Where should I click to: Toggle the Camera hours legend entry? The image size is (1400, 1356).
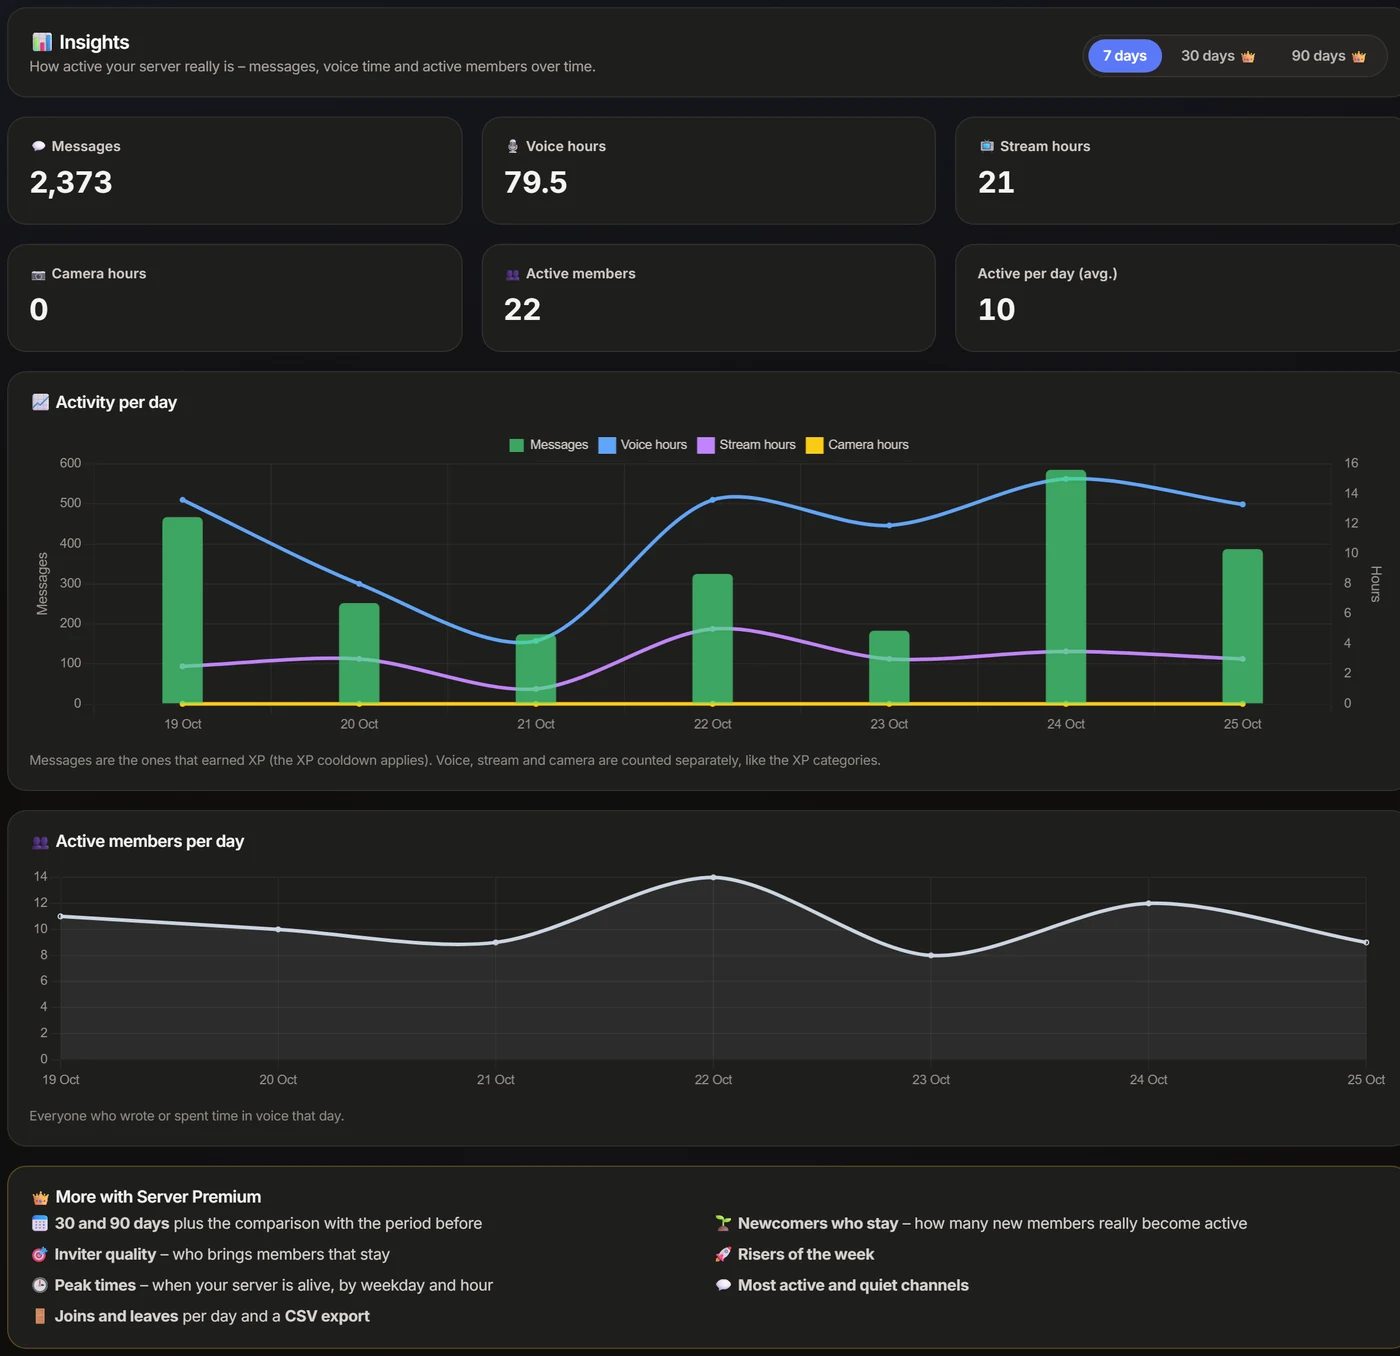858,445
